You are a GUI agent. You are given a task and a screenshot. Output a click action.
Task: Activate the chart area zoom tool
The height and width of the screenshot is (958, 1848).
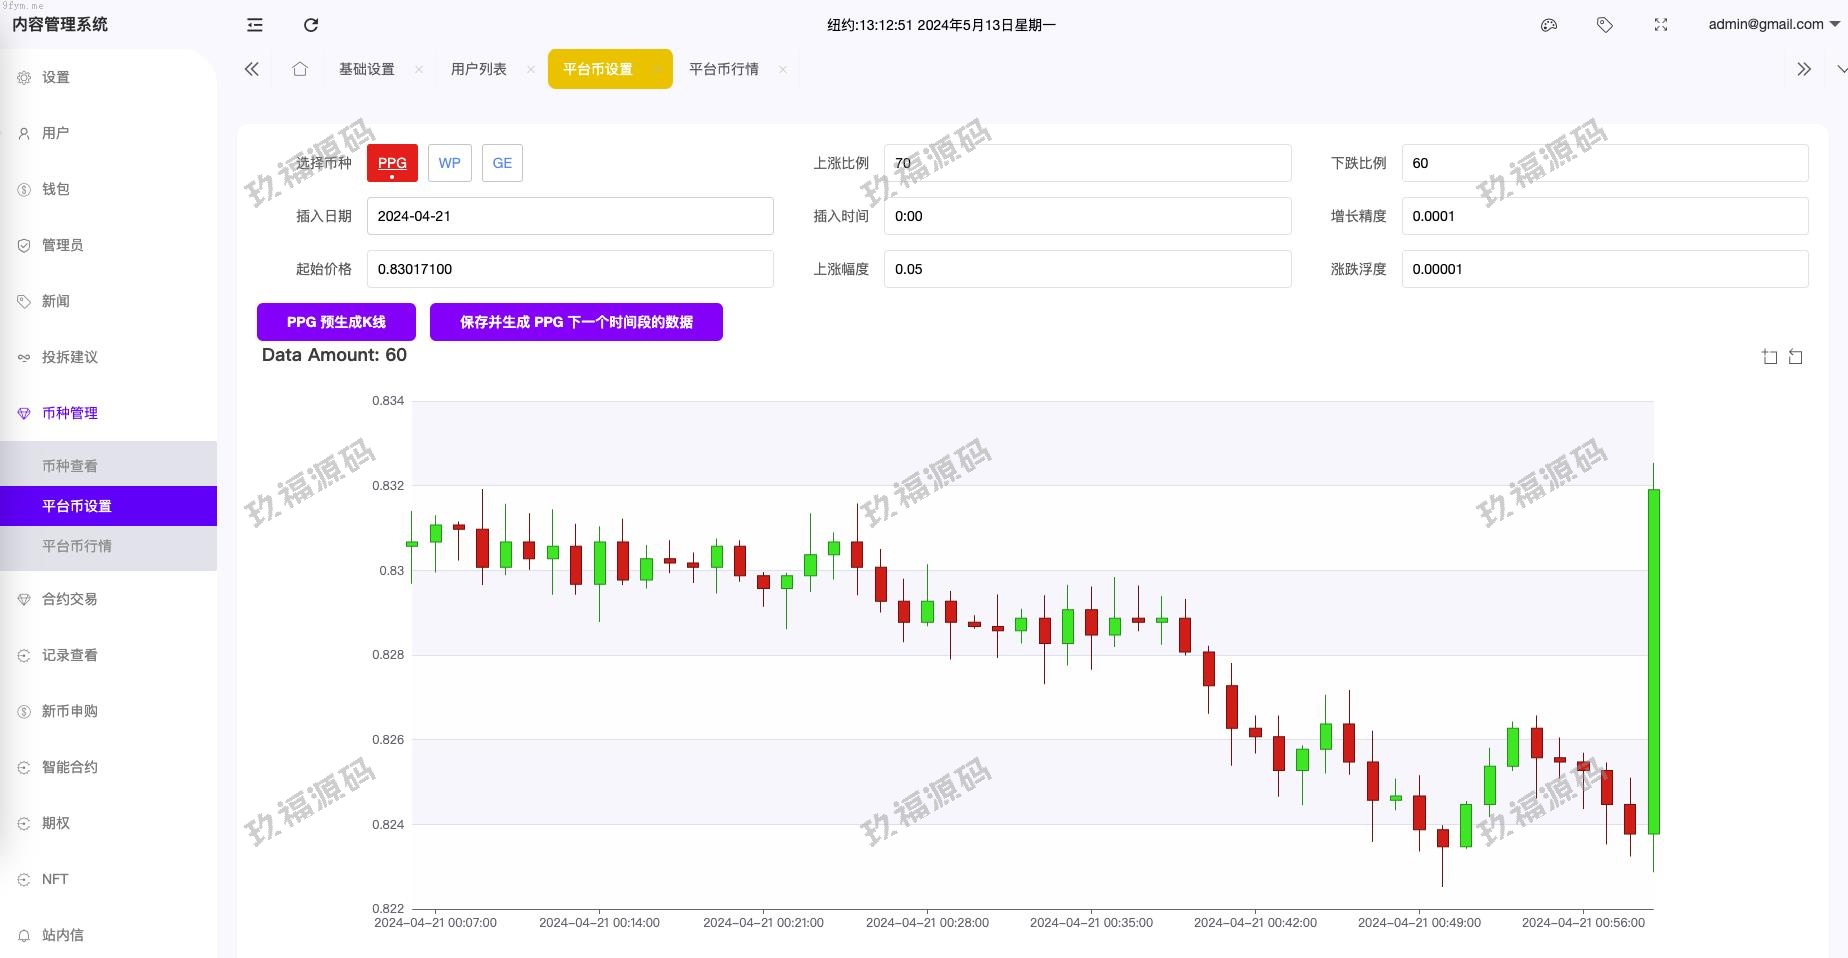click(x=1768, y=357)
